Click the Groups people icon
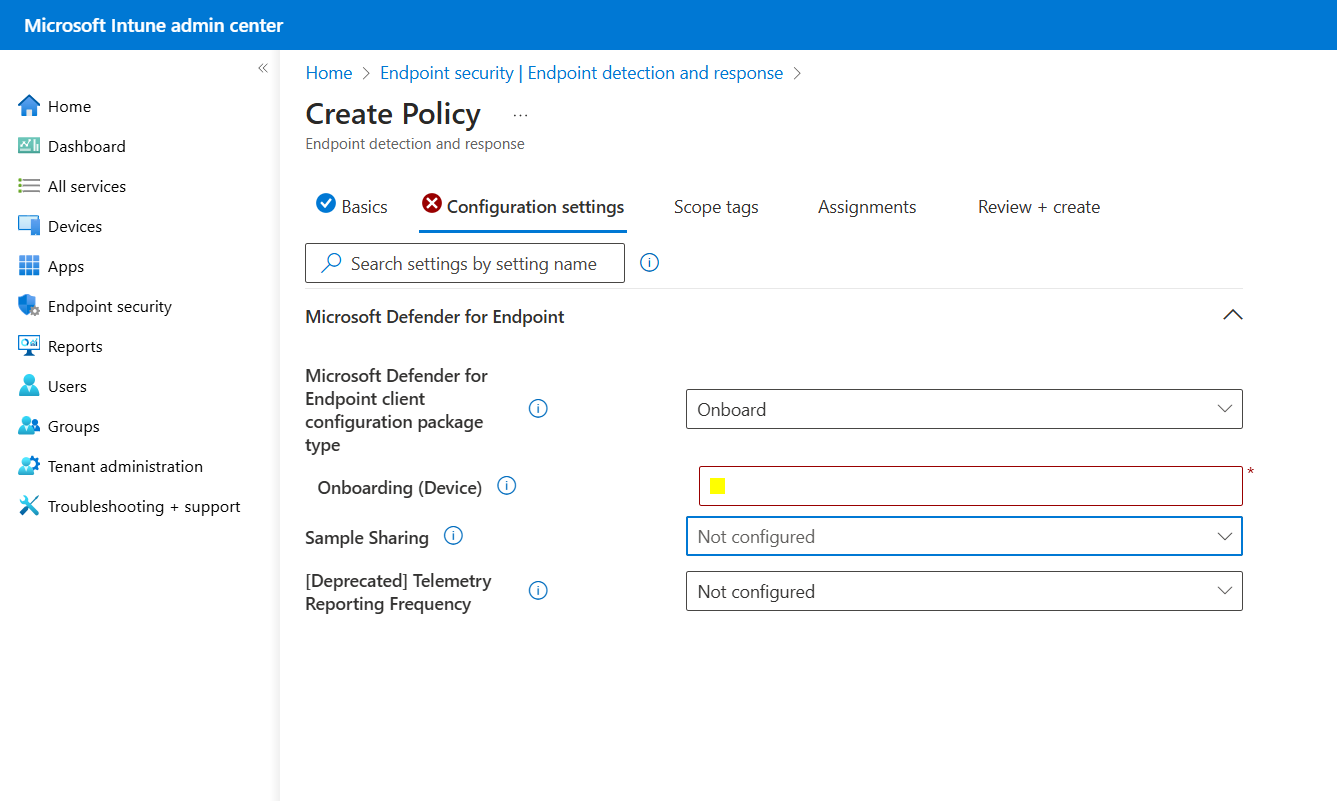The height and width of the screenshot is (801, 1337). pyautogui.click(x=29, y=426)
